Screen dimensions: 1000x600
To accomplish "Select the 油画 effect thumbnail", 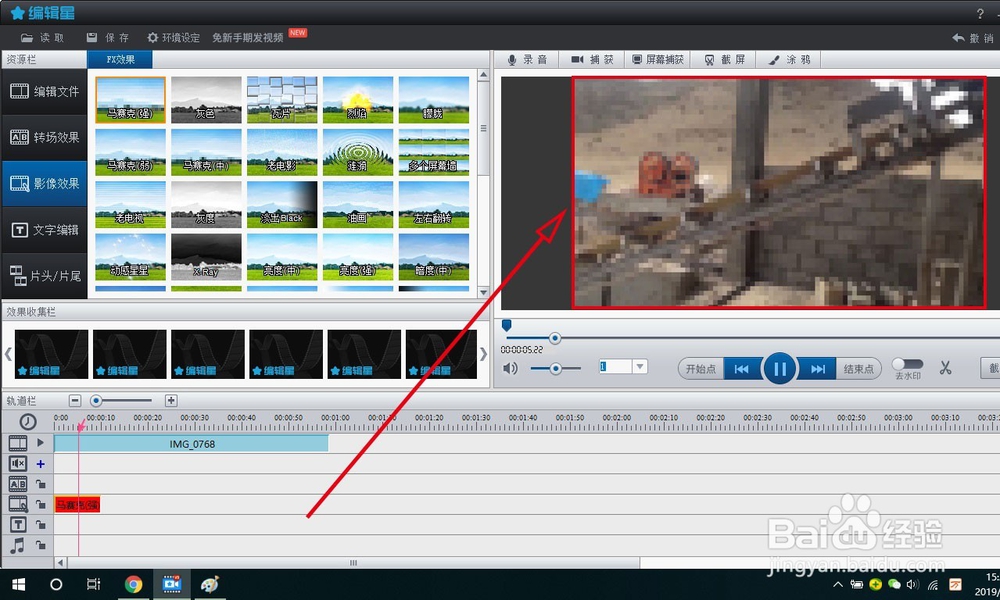I will pyautogui.click(x=358, y=205).
